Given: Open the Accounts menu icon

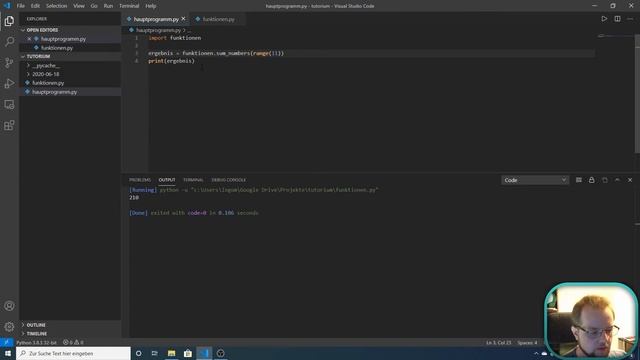Looking at the screenshot, I should click(9, 306).
